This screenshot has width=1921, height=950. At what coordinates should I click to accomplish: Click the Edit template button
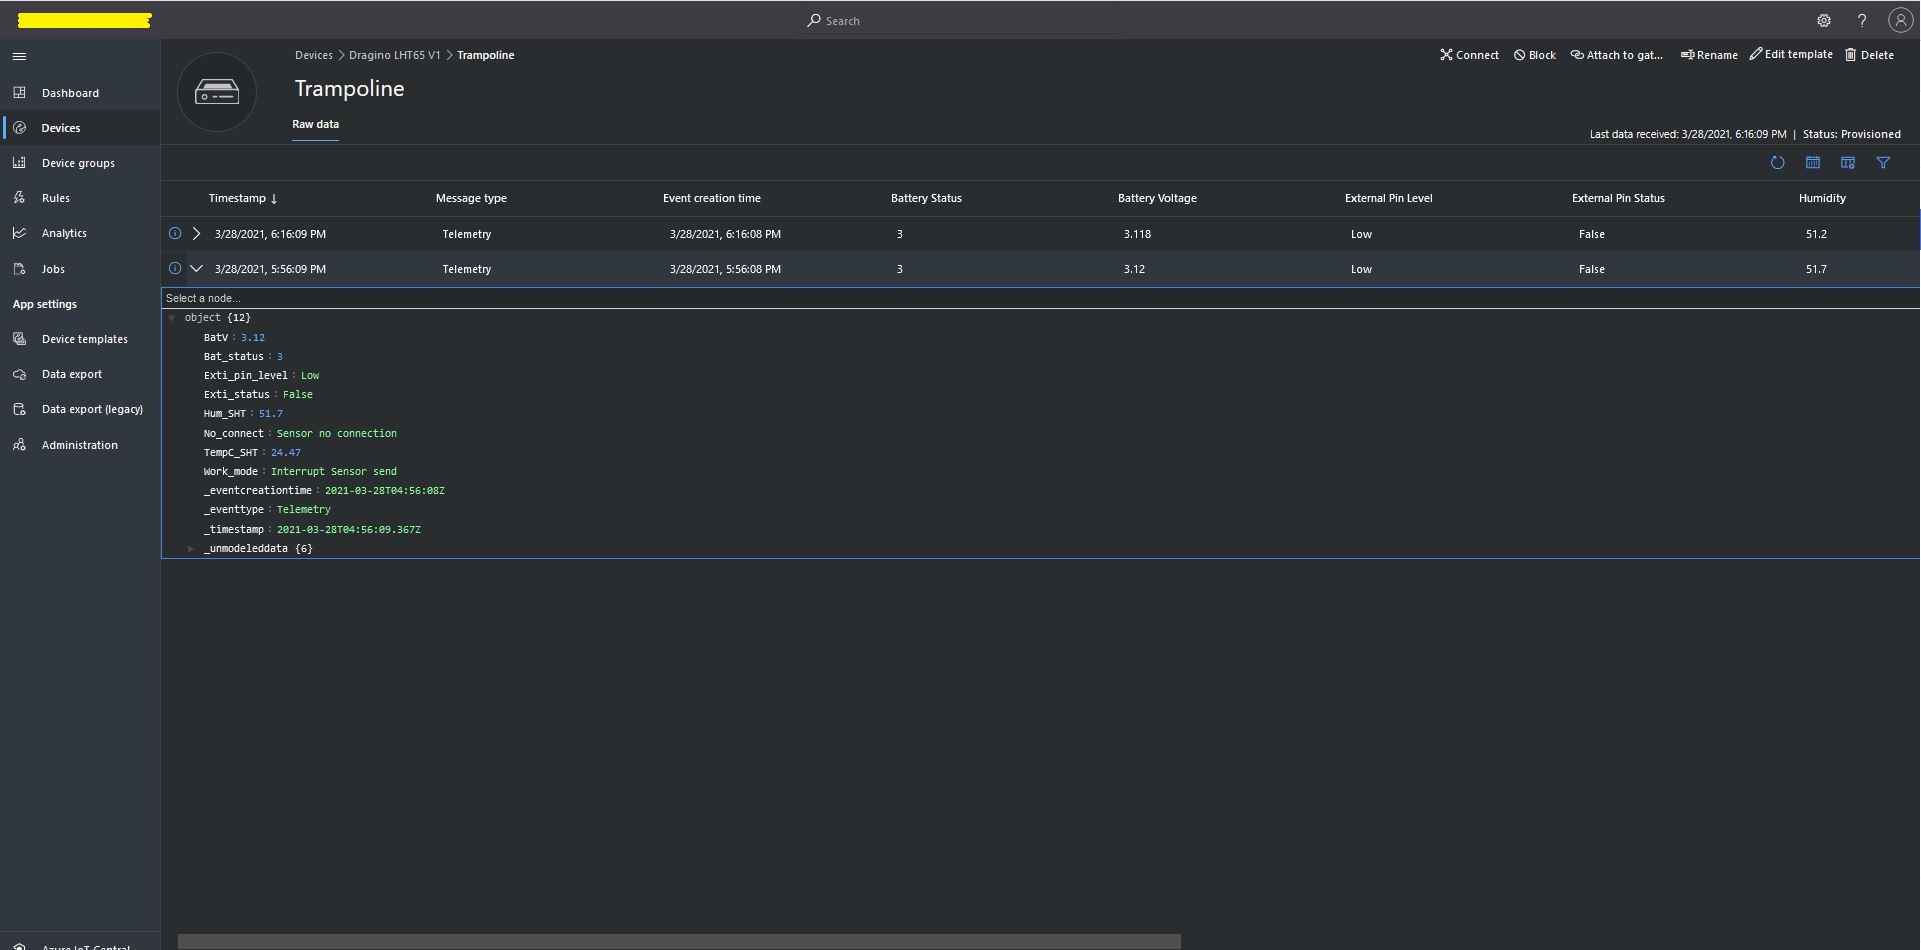coord(1791,55)
